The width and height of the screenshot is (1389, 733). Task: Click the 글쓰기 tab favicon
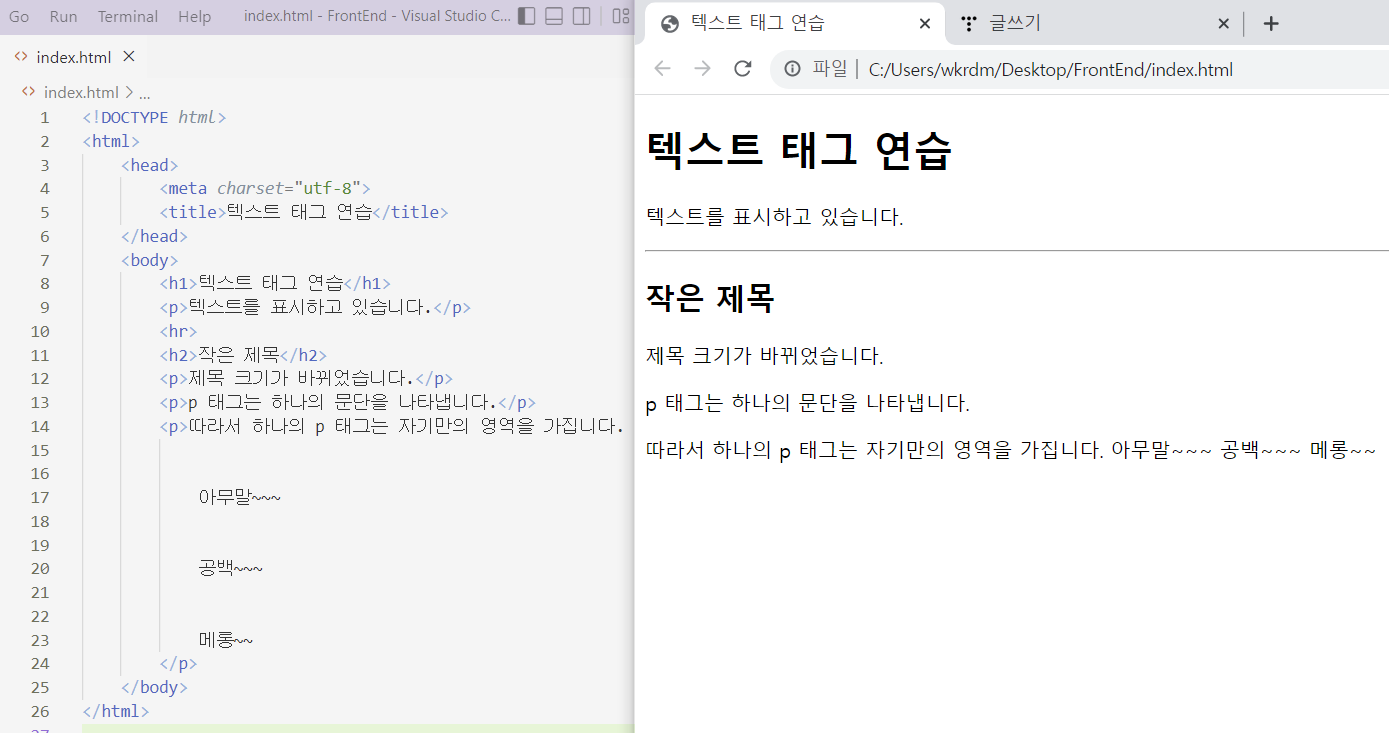[967, 23]
